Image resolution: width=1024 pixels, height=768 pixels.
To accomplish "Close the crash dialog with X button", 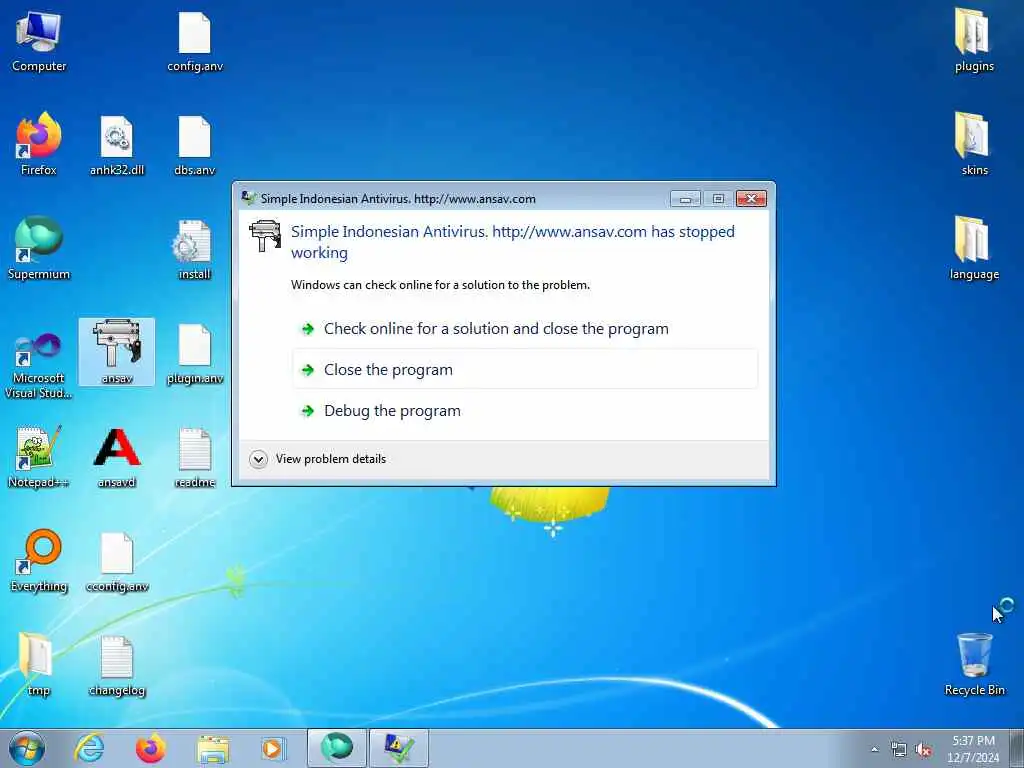I will click(x=751, y=199).
